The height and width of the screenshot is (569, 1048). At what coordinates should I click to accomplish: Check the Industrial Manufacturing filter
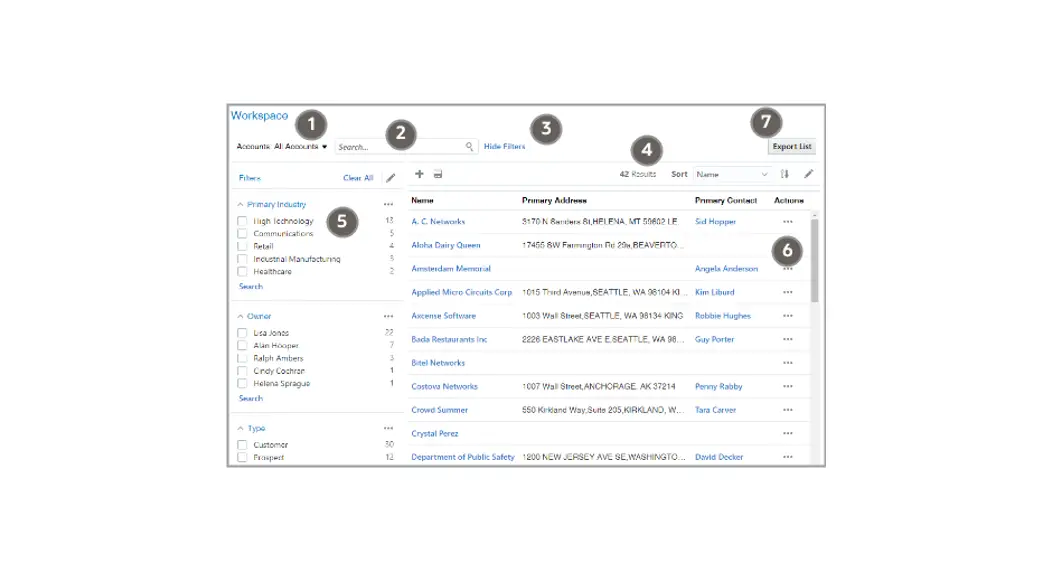(x=242, y=259)
